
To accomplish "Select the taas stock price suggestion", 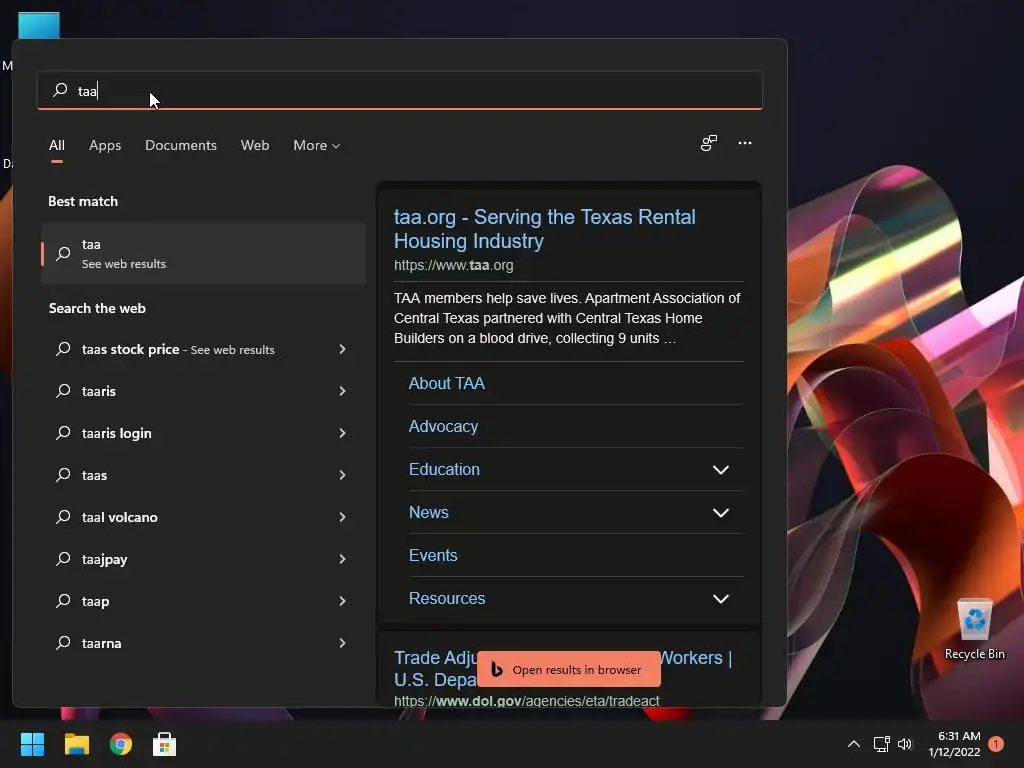I will [203, 349].
